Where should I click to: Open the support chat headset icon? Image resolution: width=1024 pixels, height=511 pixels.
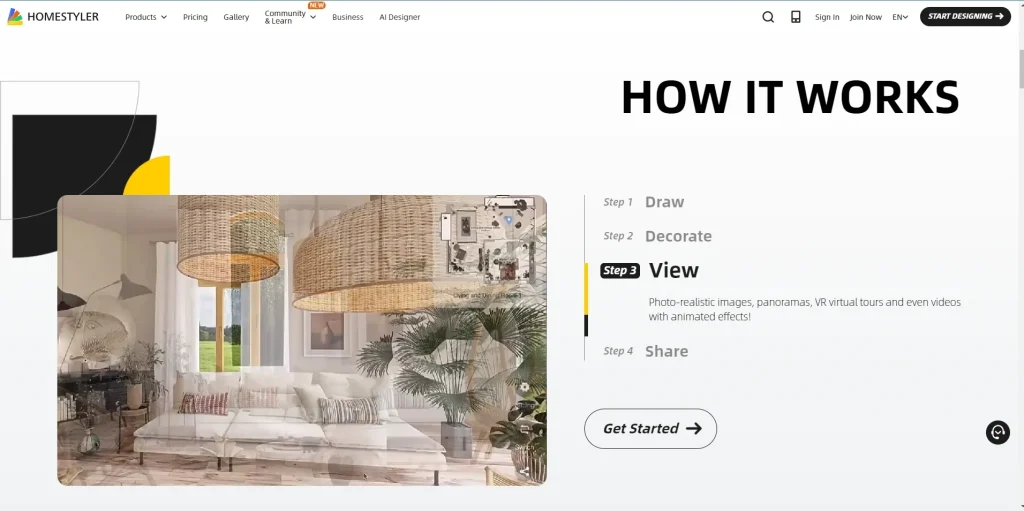tap(997, 433)
